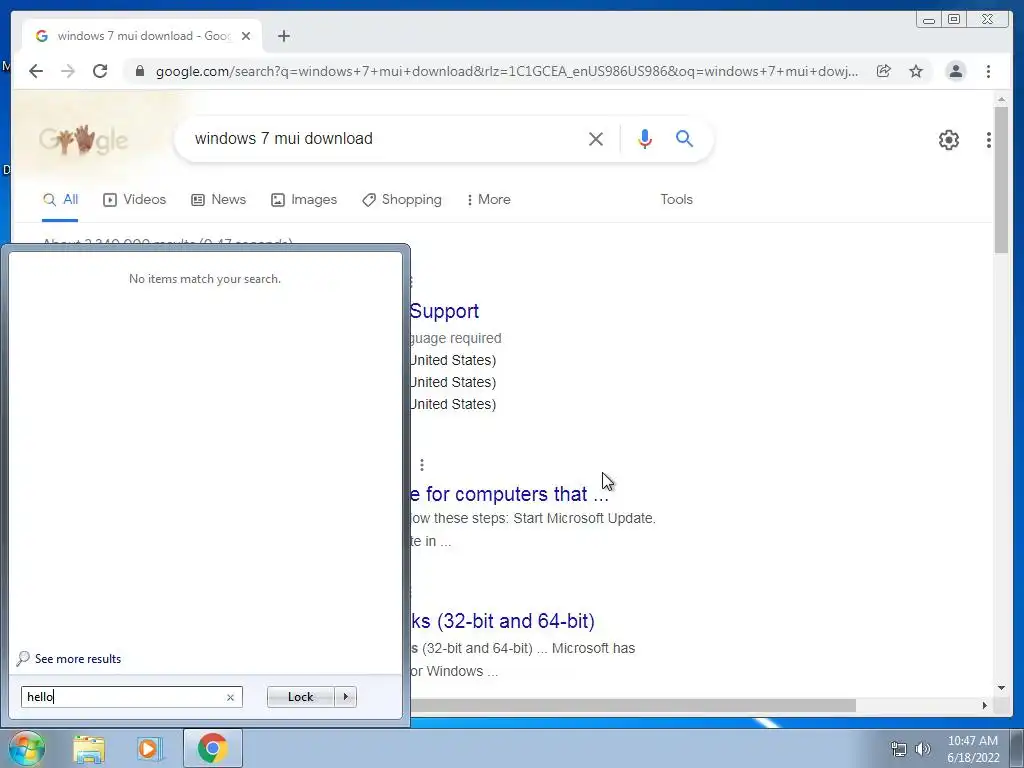1024x768 pixels.
Task: Click the vertical scrollbar thumb in Chrome
Action: (x=1002, y=180)
